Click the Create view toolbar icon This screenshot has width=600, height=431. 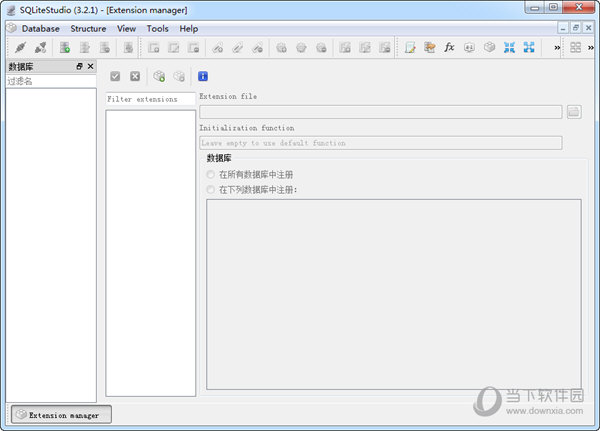coord(345,47)
